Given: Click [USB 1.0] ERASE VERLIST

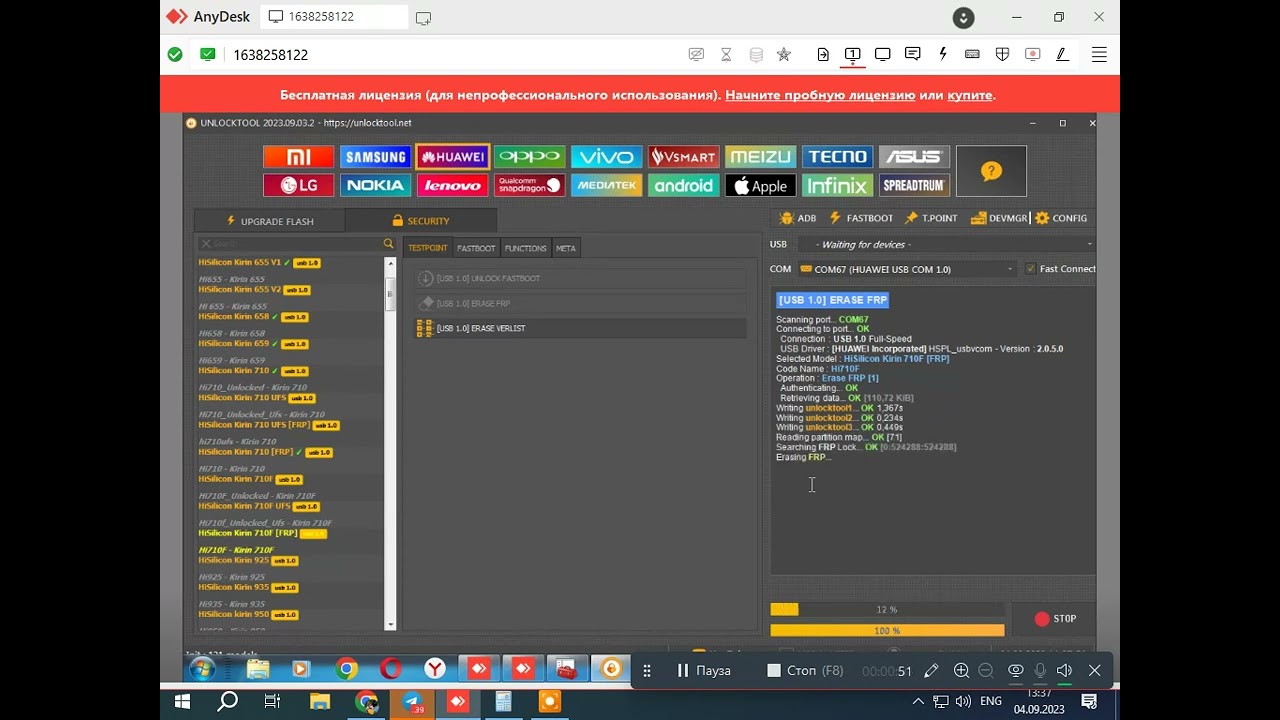Looking at the screenshot, I should click(581, 328).
